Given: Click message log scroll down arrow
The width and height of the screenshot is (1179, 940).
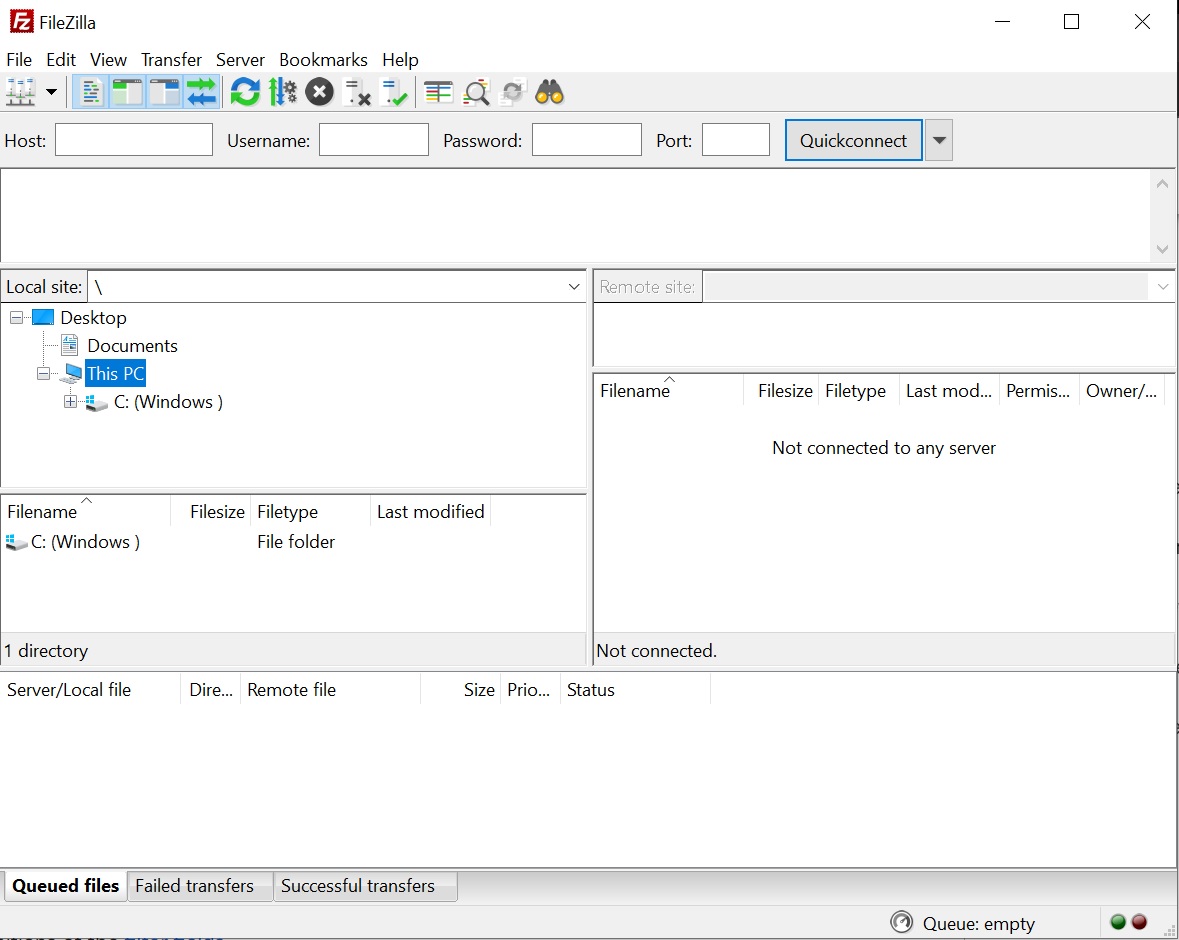Looking at the screenshot, I should pos(1162,249).
